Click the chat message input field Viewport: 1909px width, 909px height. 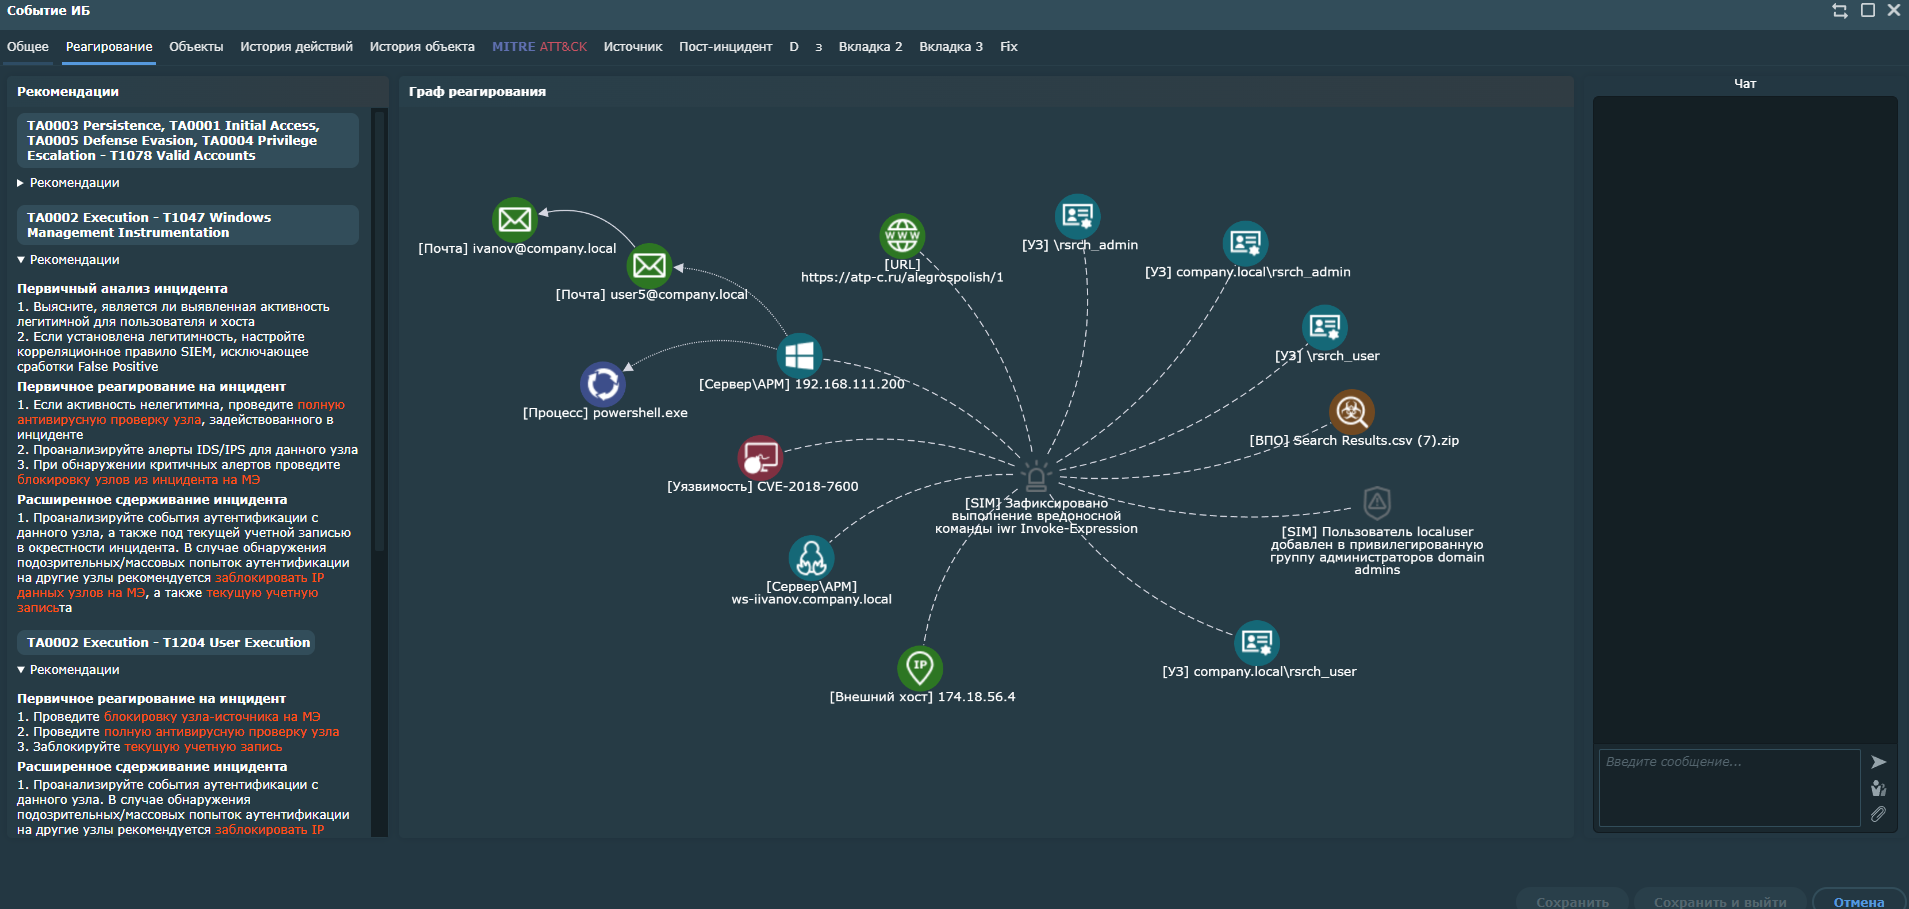[x=1730, y=788]
